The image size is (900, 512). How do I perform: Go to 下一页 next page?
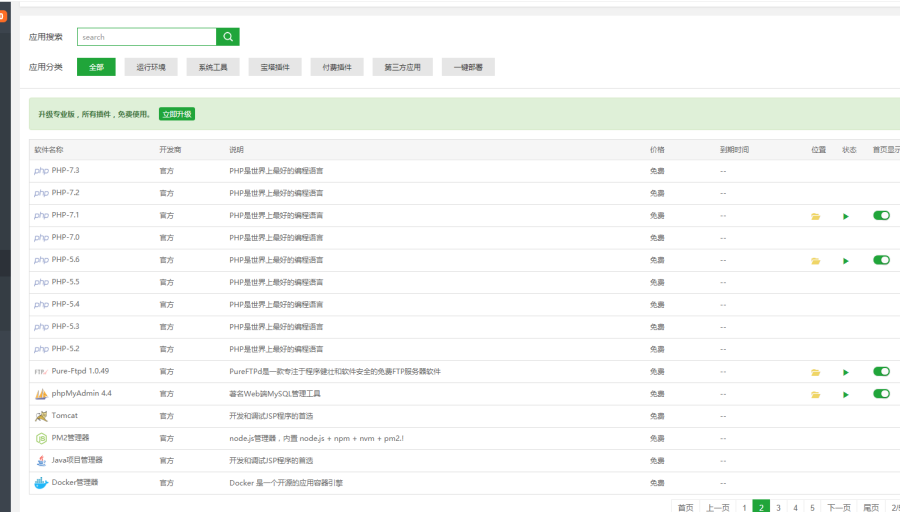click(839, 507)
